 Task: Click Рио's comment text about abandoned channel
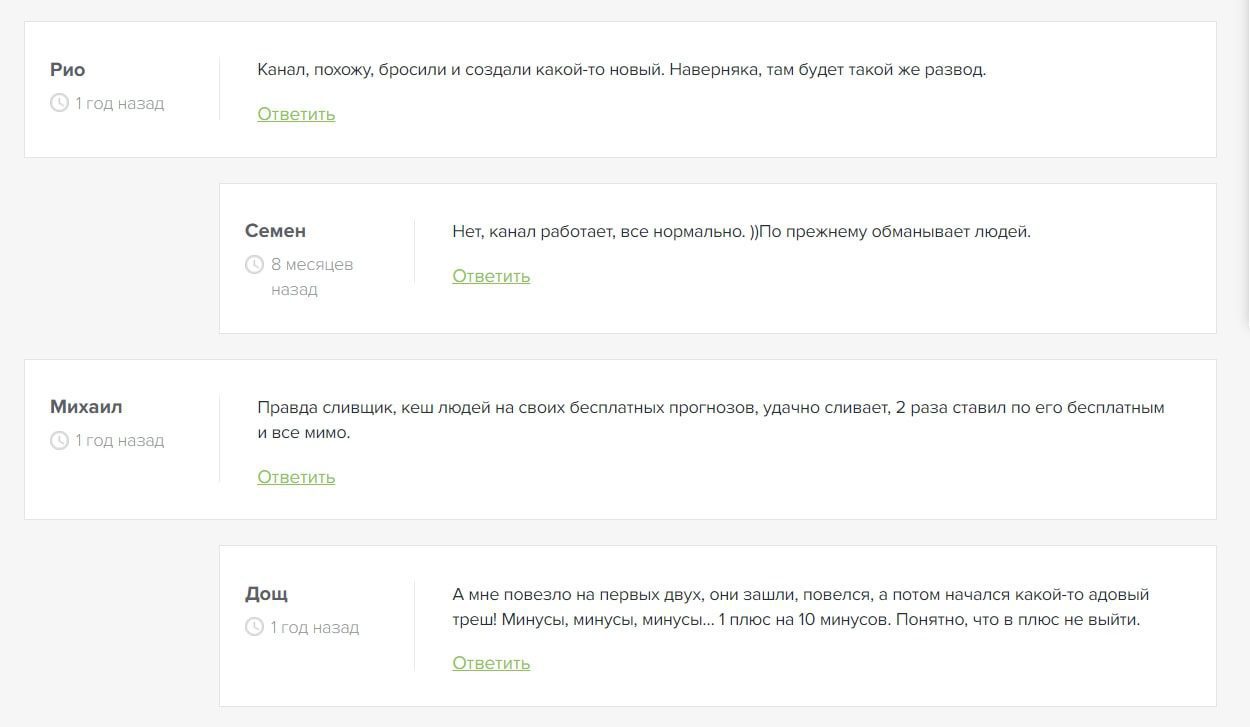(x=621, y=70)
